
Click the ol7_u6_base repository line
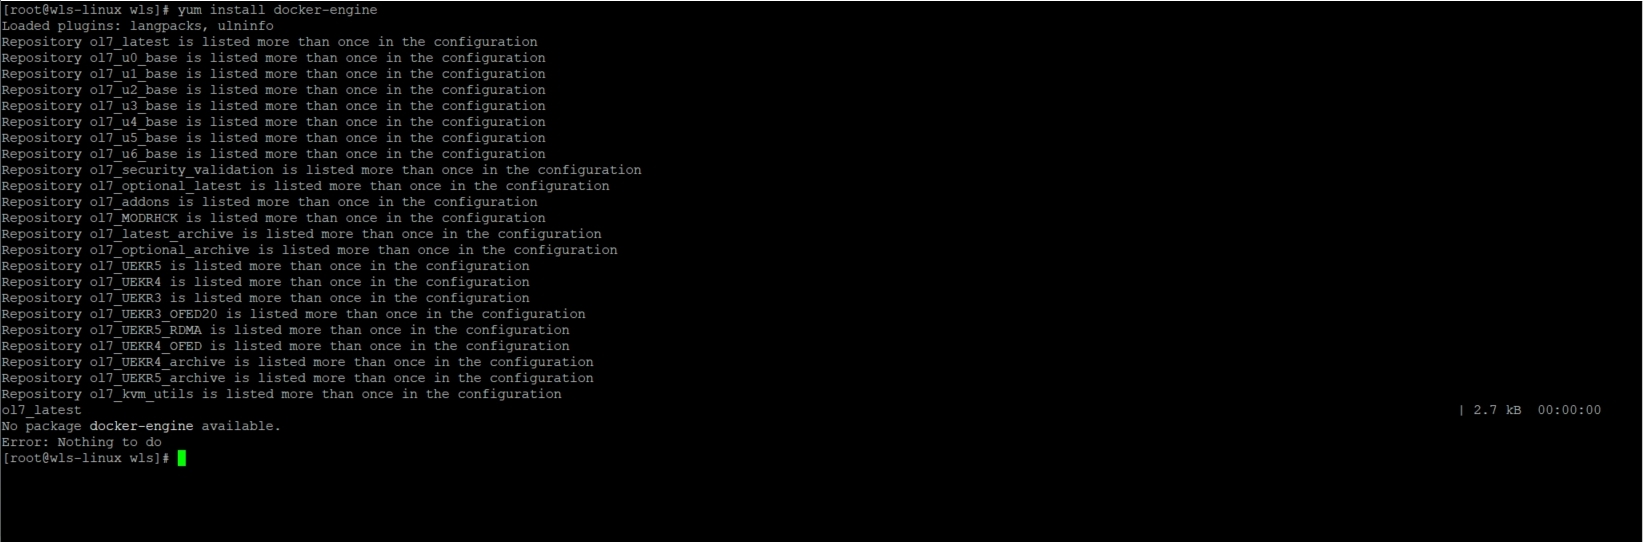coord(273,154)
